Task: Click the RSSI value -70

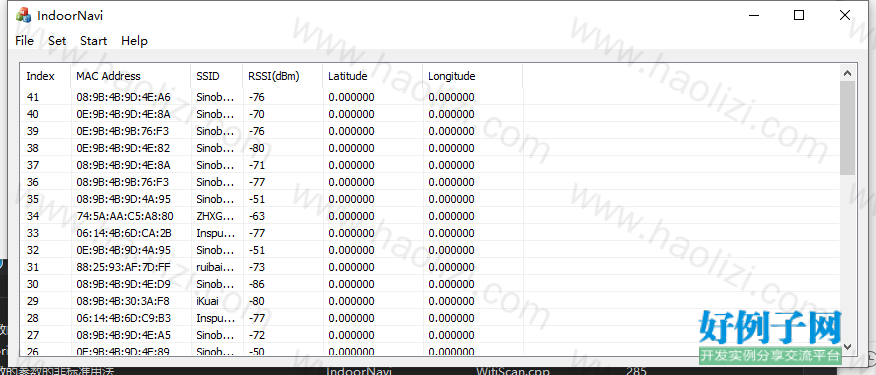Action: pyautogui.click(x=257, y=114)
